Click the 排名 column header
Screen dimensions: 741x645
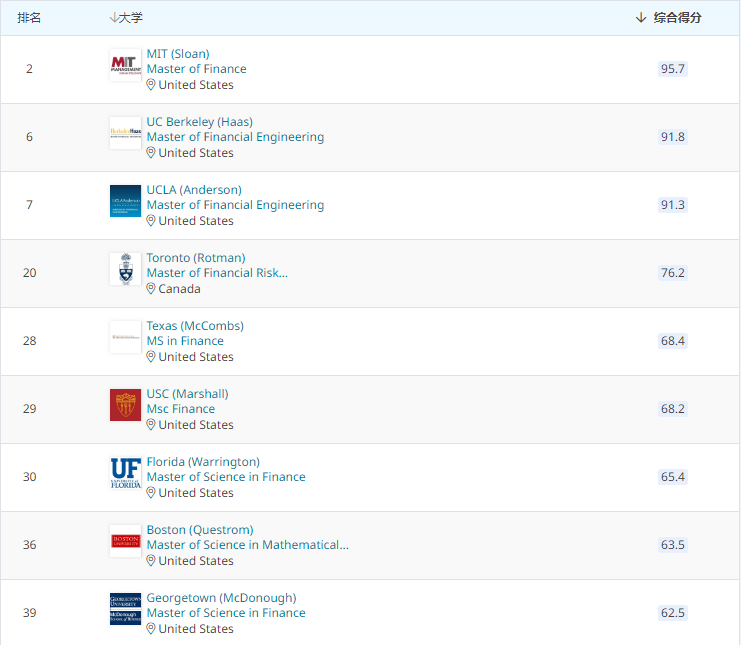29,18
